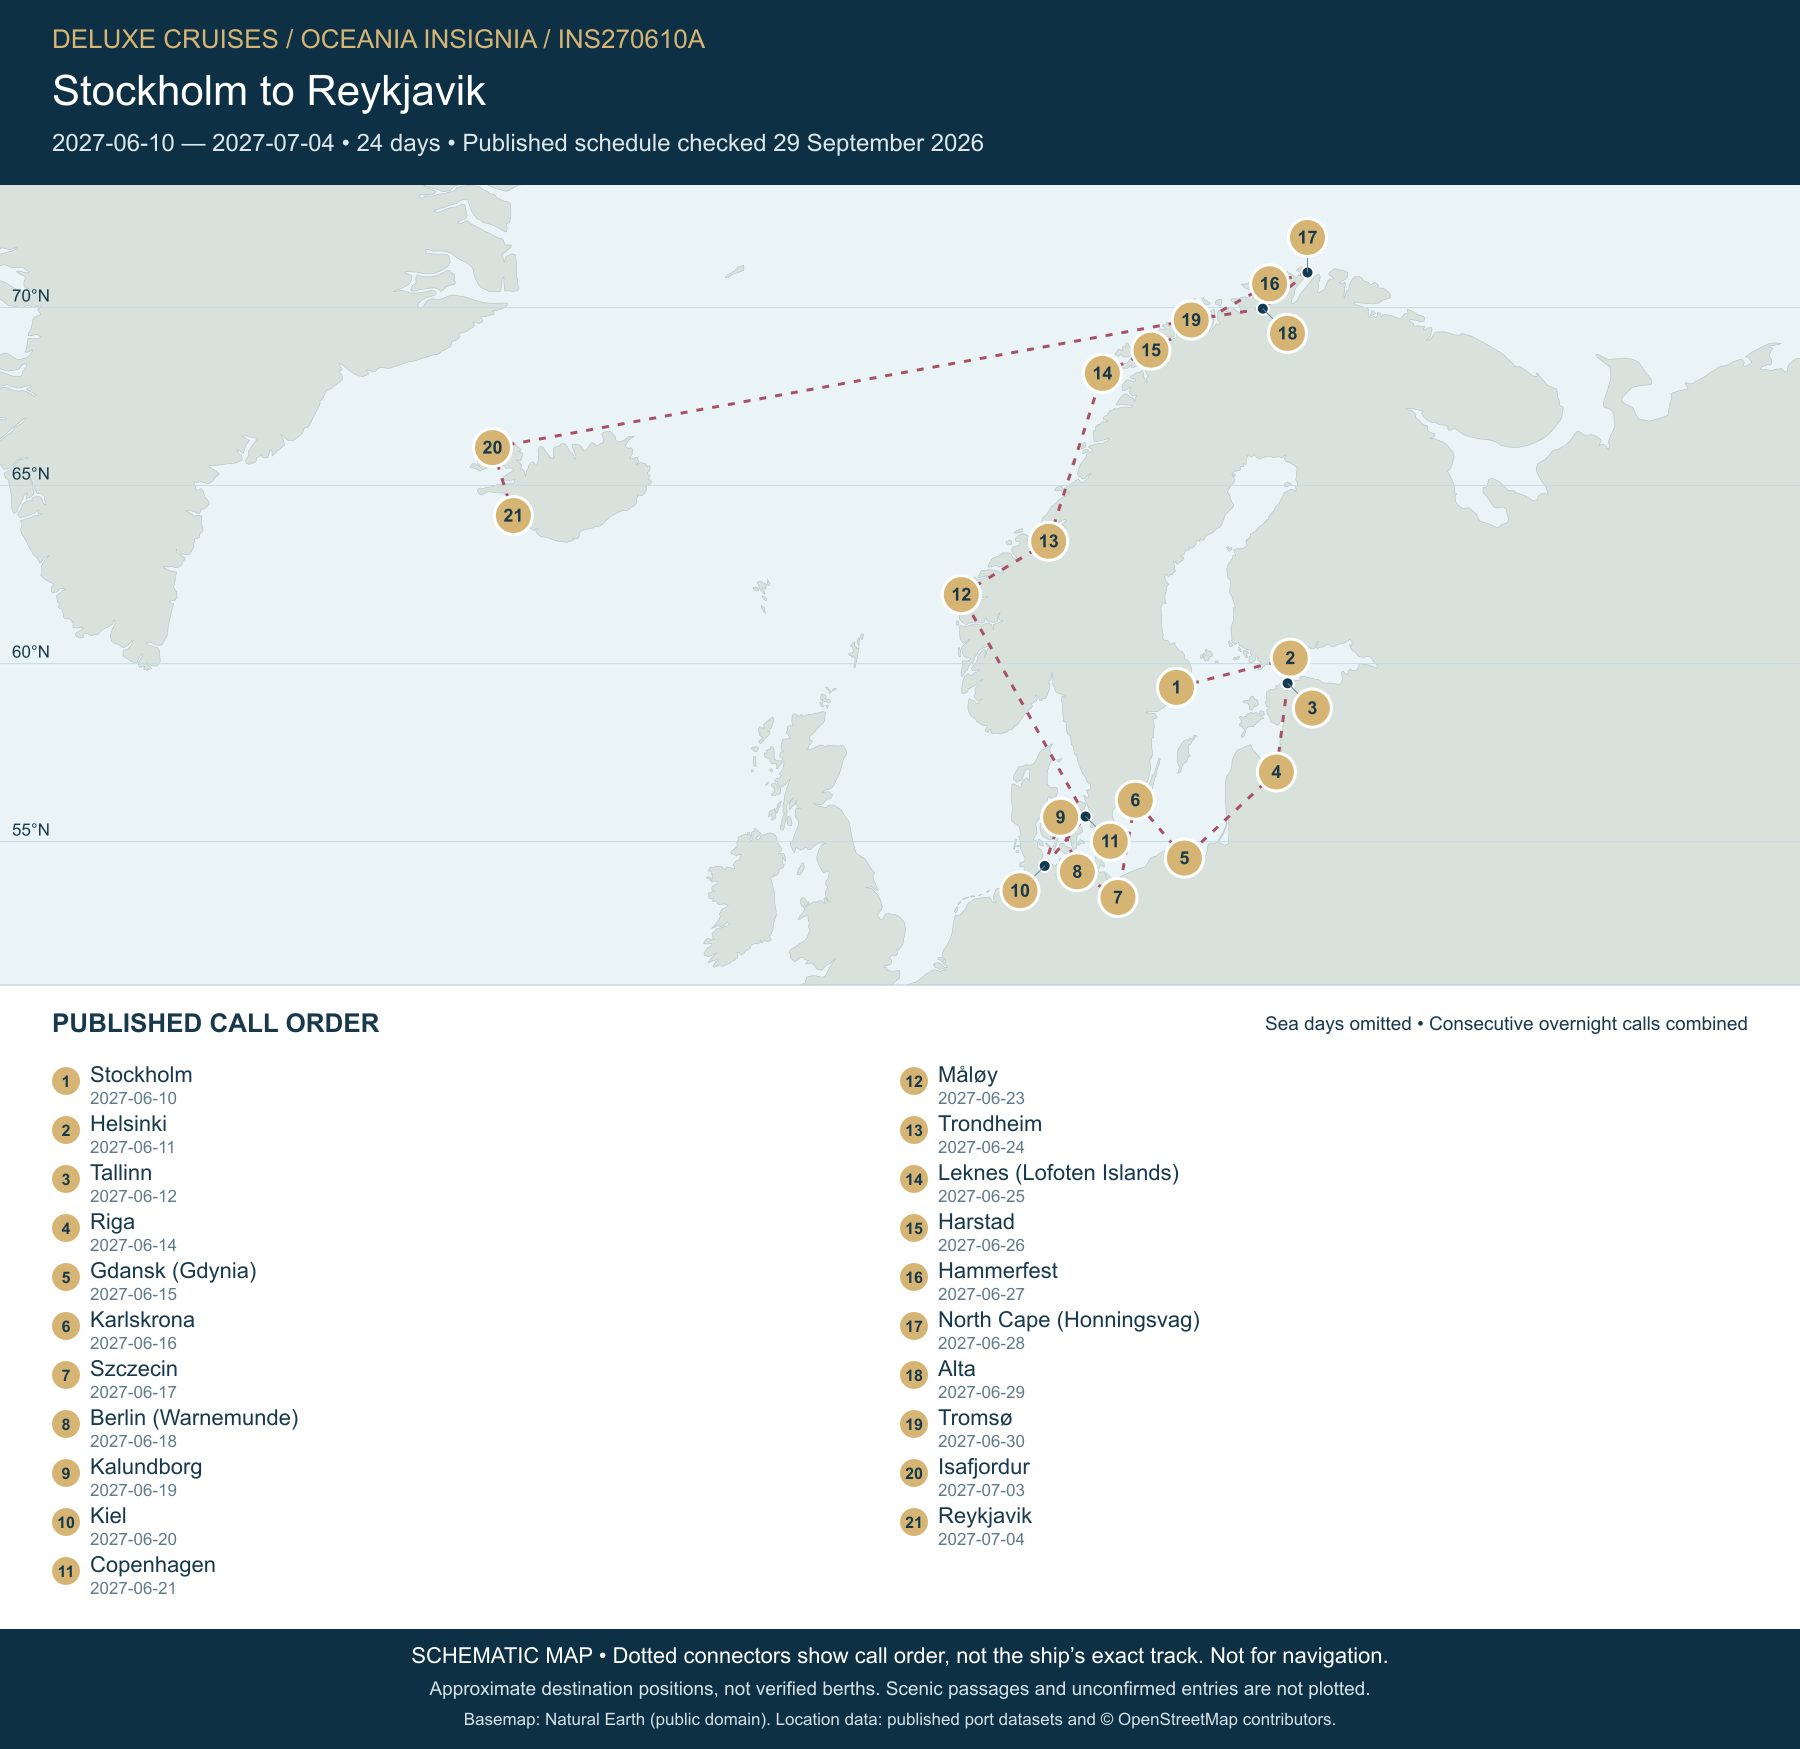Screen dimensions: 1800x1749
Task: Select map marker 13 at Trondheim
Action: coord(1048,541)
